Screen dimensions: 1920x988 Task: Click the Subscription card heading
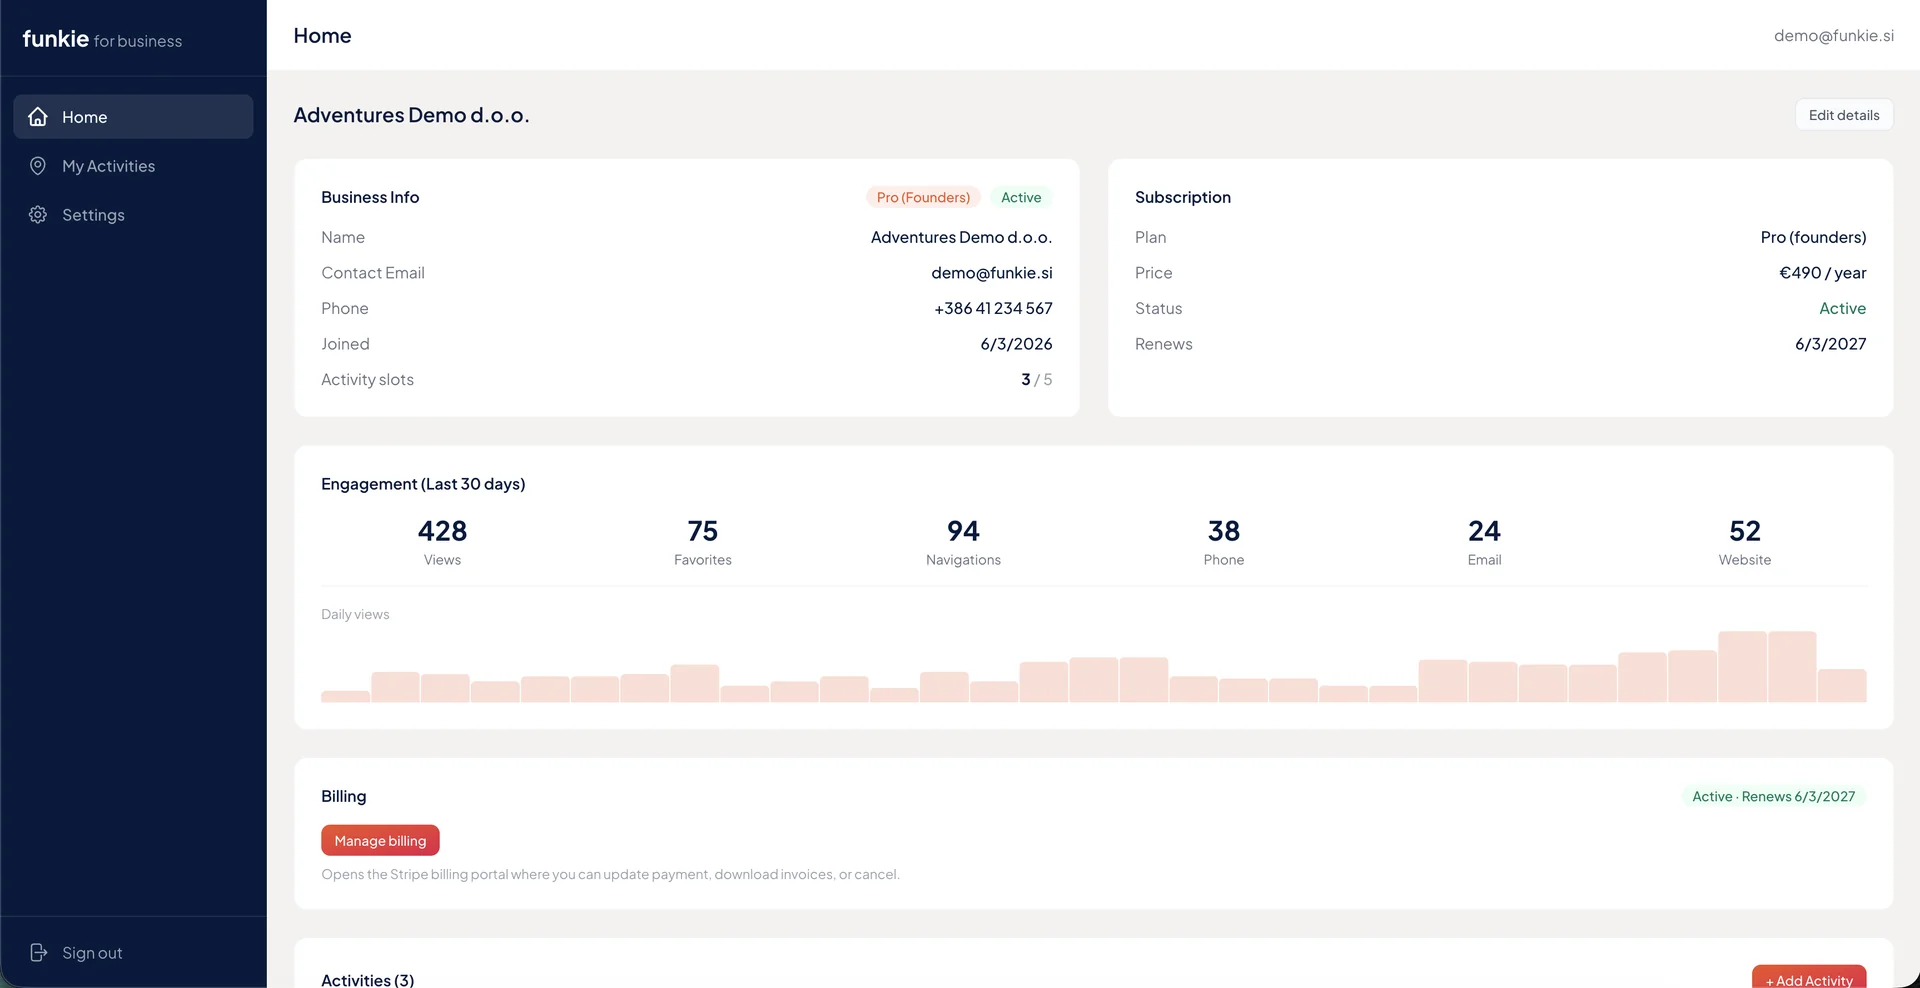point(1182,198)
